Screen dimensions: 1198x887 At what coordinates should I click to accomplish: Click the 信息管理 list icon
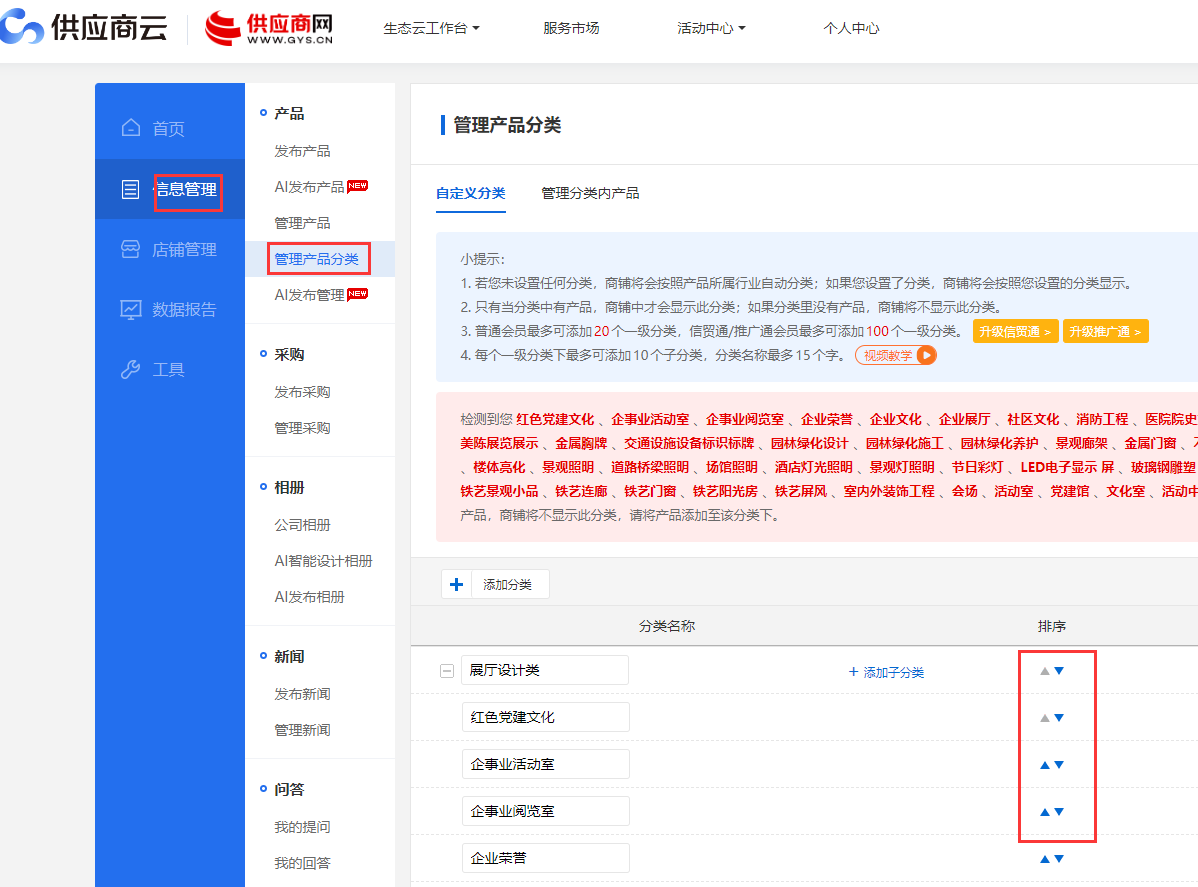130,189
